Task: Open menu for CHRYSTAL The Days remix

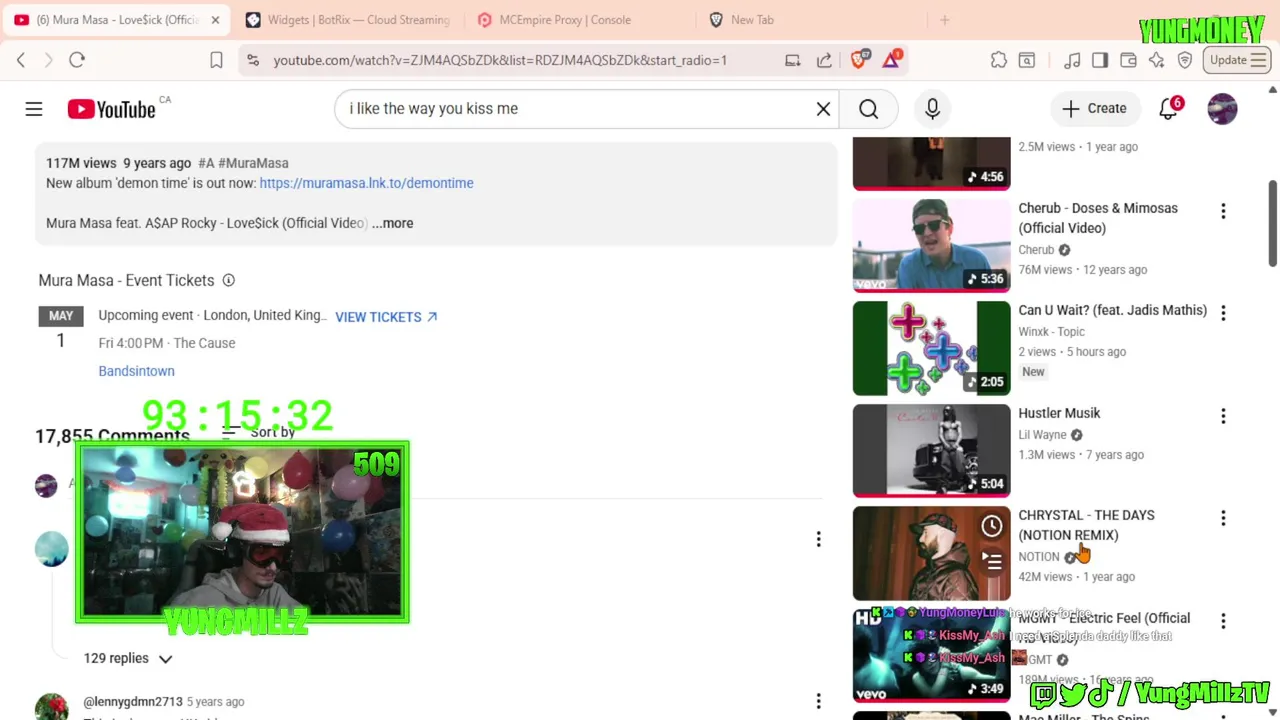Action: click(1223, 518)
